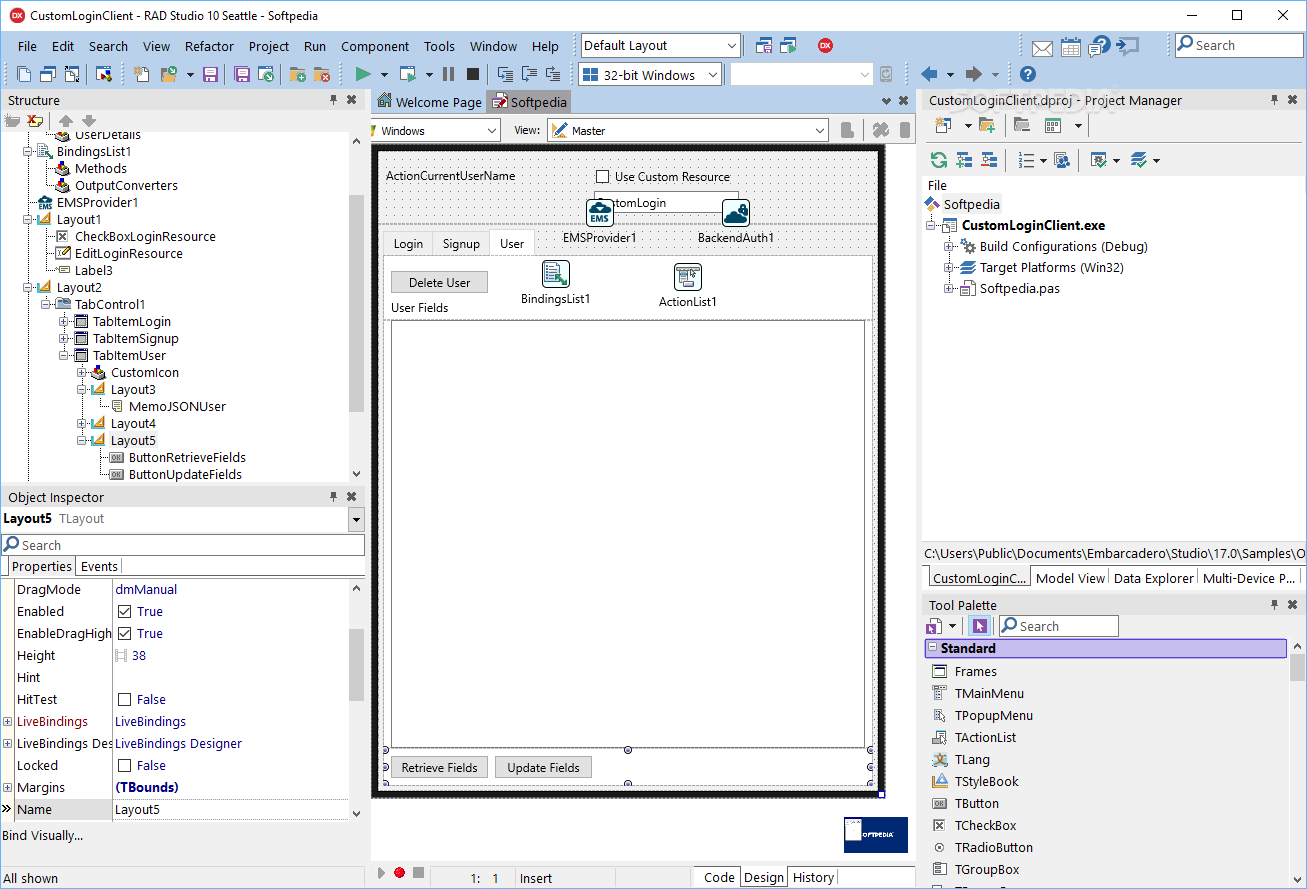Screen dimensions: 1307x889
Task: Click the Run Without Debugging icon
Action: tap(408, 74)
